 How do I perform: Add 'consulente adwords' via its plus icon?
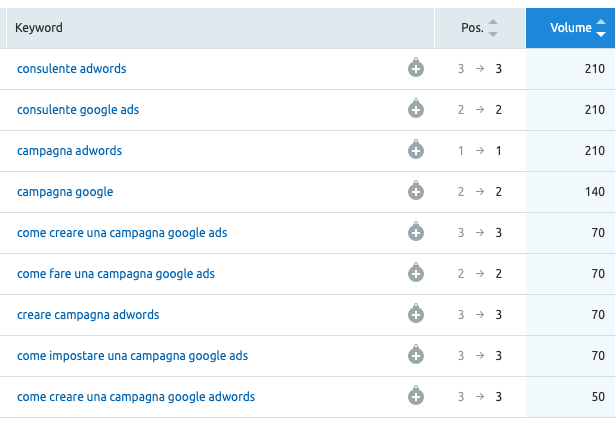point(416,68)
